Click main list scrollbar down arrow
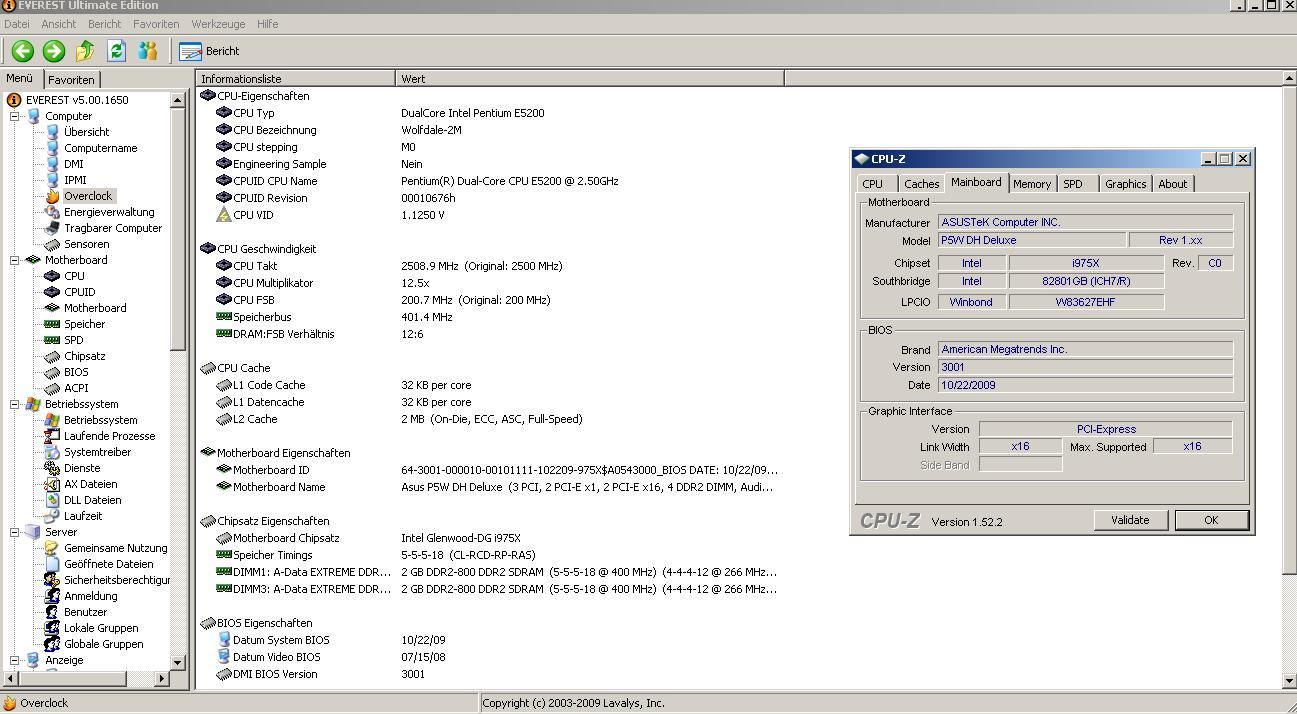Viewport: 1297px width, 714px height. click(1288, 681)
